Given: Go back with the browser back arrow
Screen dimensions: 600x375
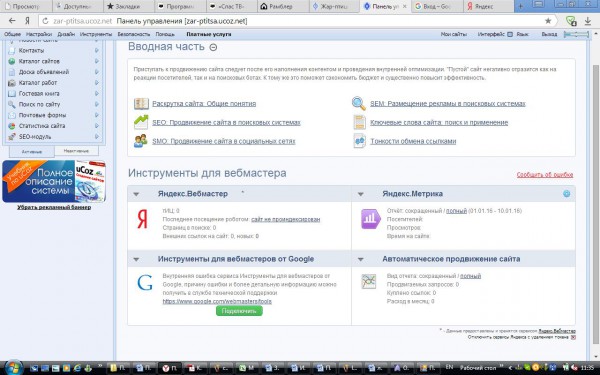Looking at the screenshot, I should [12, 21].
